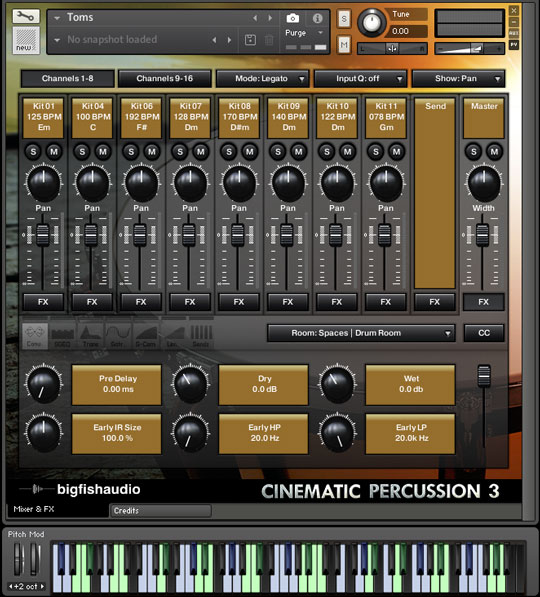The image size is (540, 597).
Task: Solo the instrument with header S button
Action: 344,19
